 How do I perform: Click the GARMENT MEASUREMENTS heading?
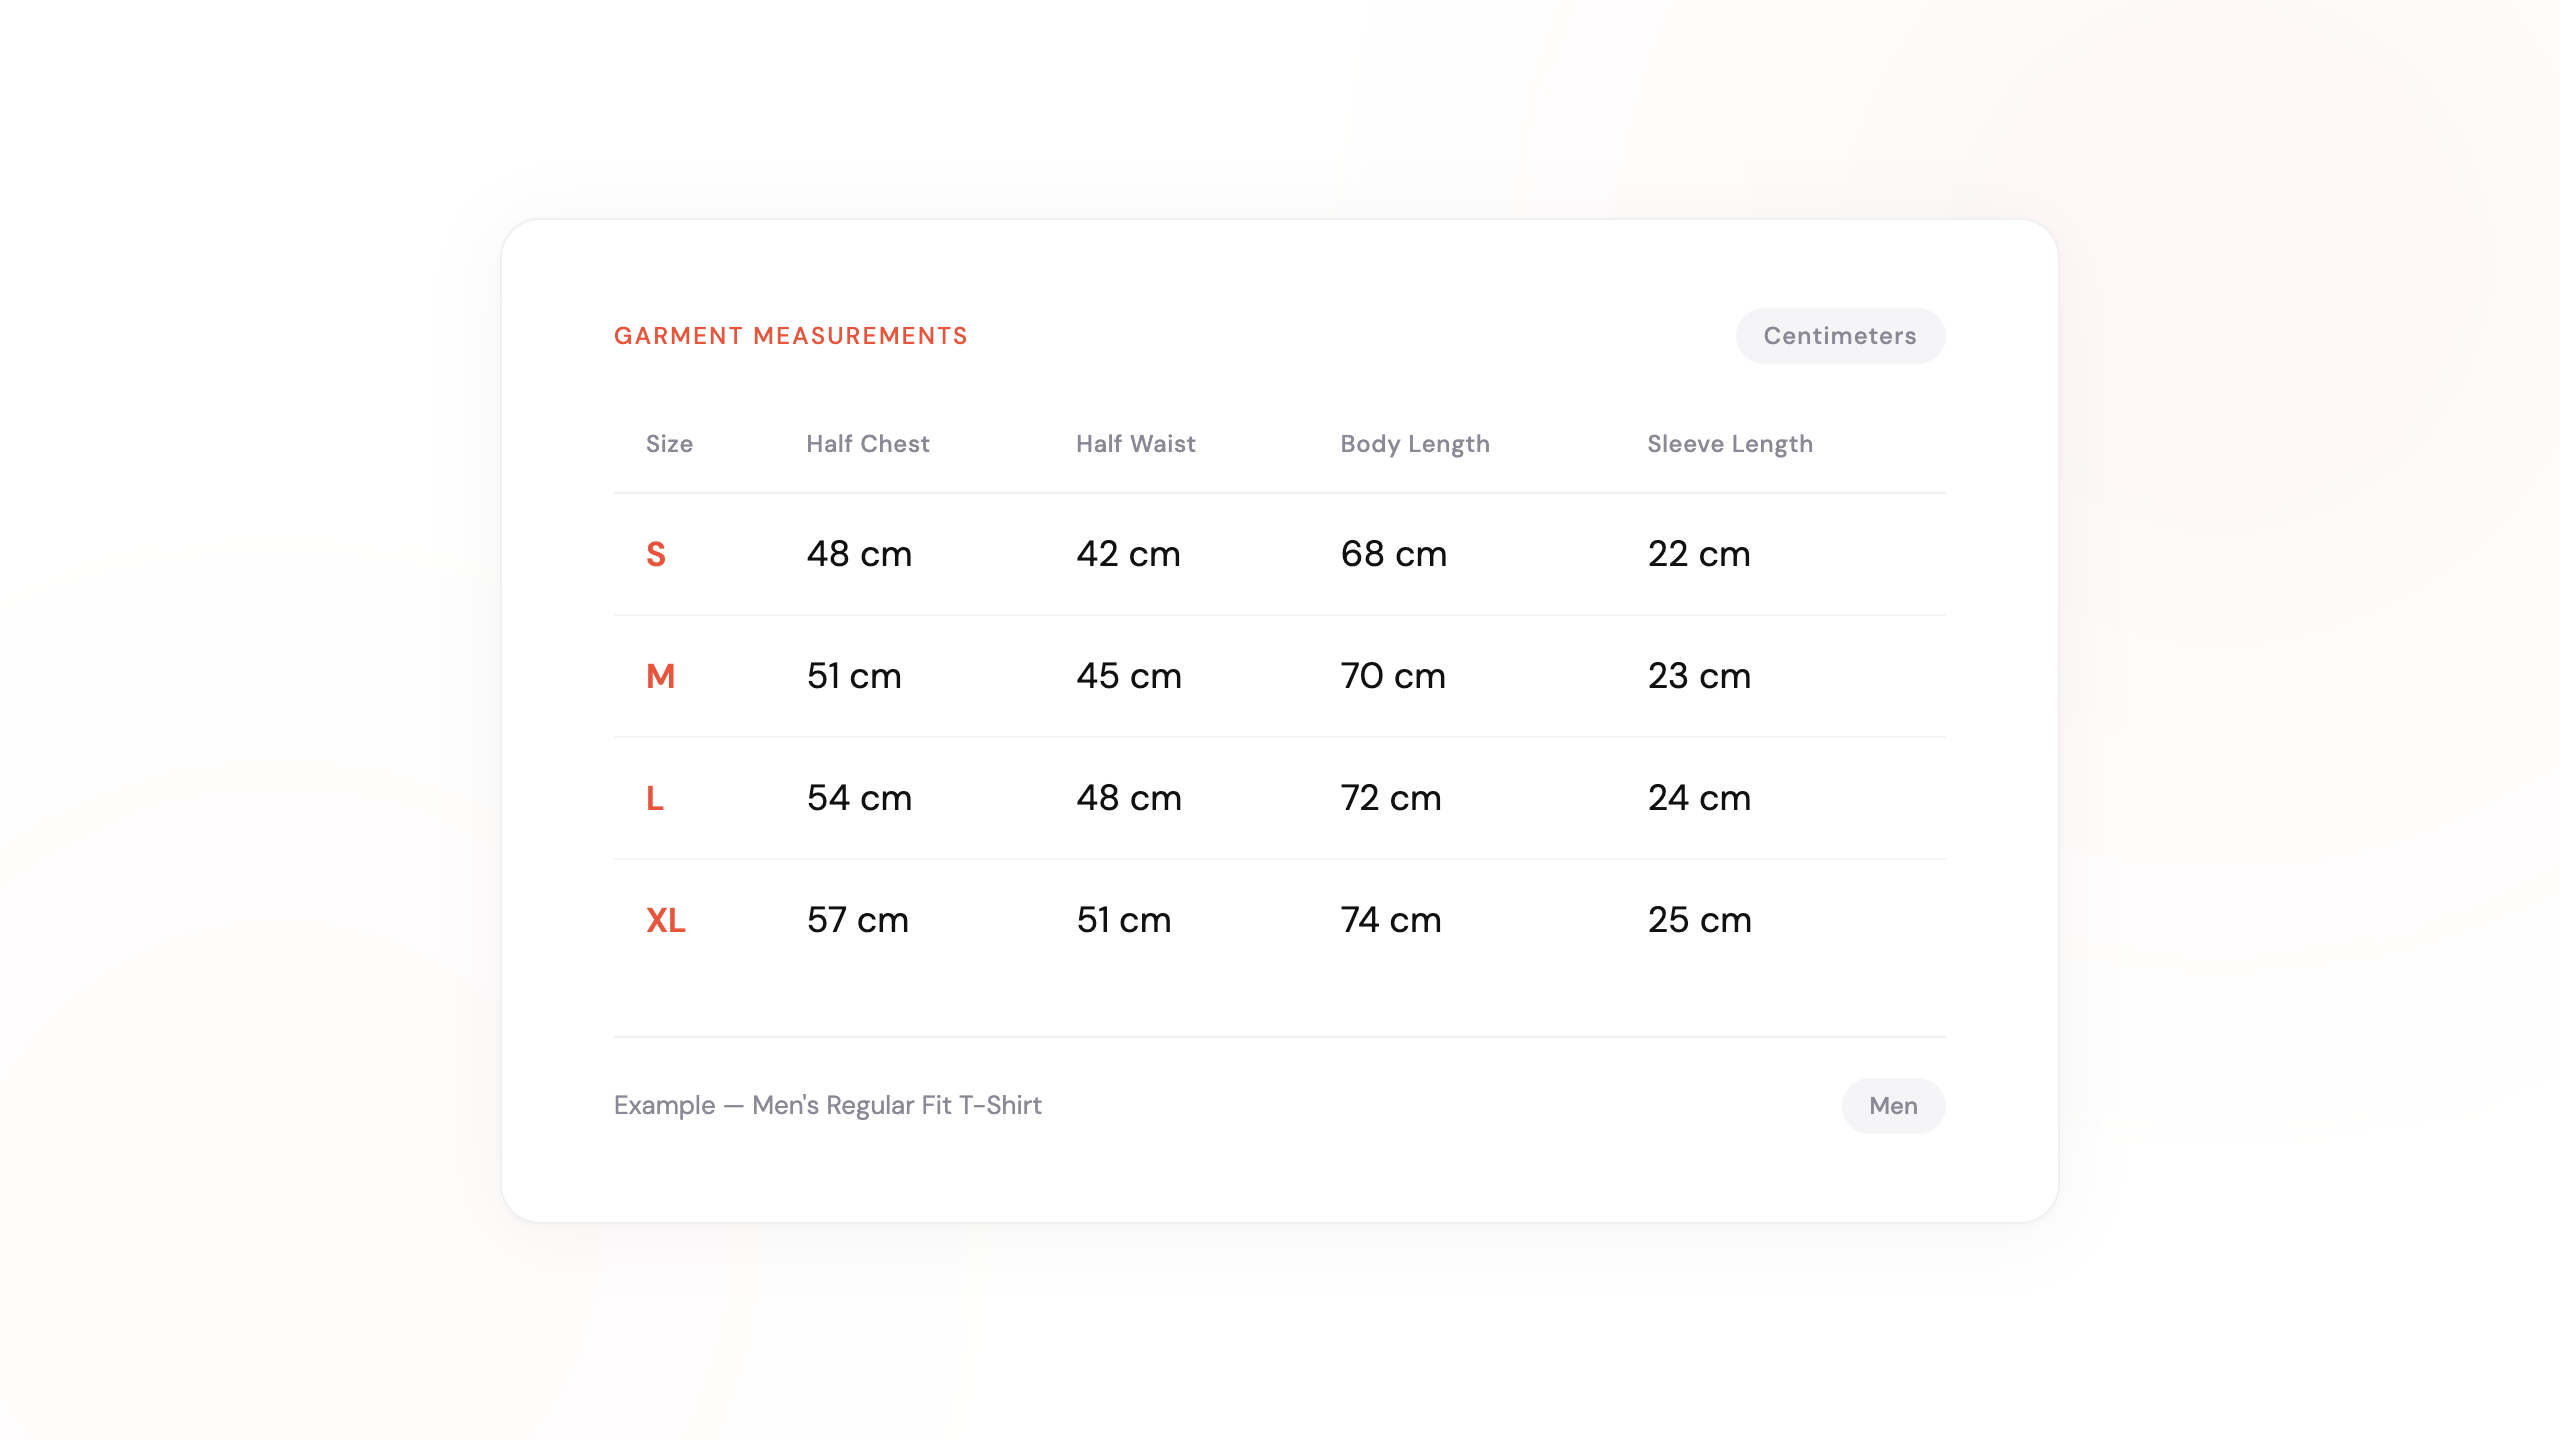(790, 336)
